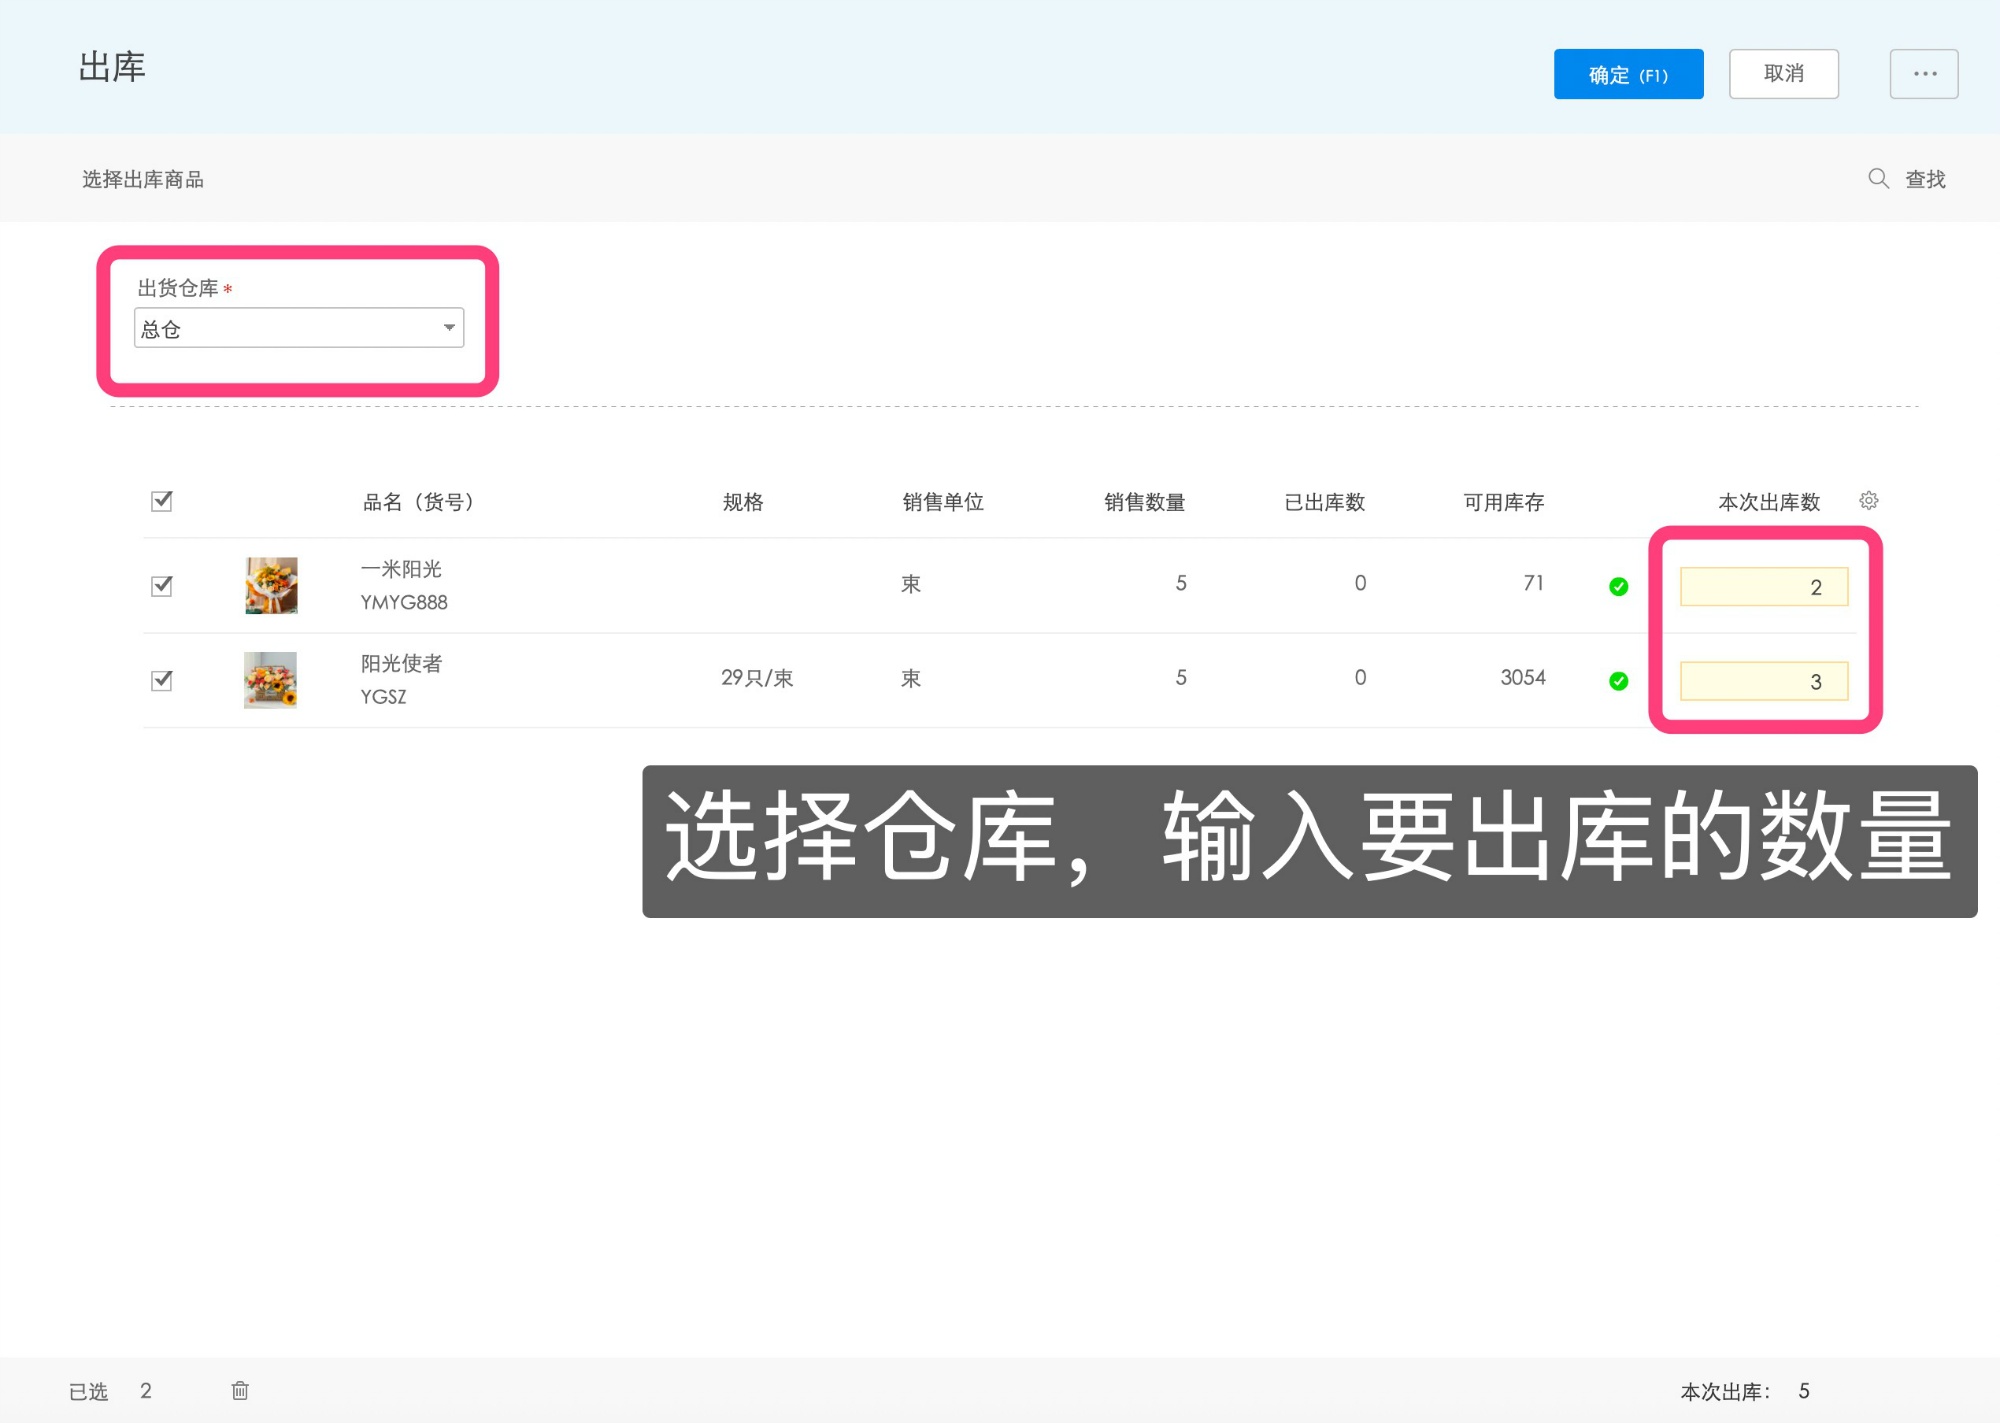Toggle the select-all header checkbox
The image size is (2000, 1423).
162,501
